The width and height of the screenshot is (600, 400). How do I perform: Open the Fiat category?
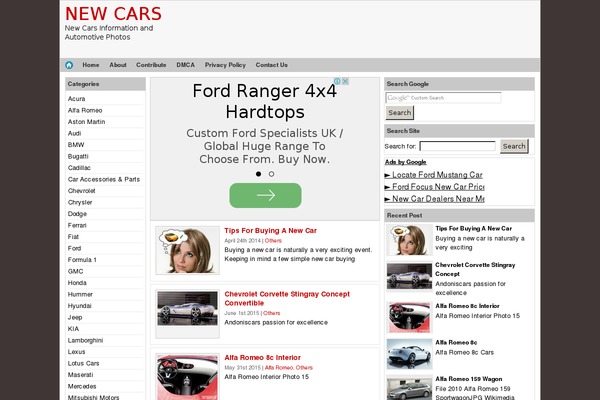point(73,237)
